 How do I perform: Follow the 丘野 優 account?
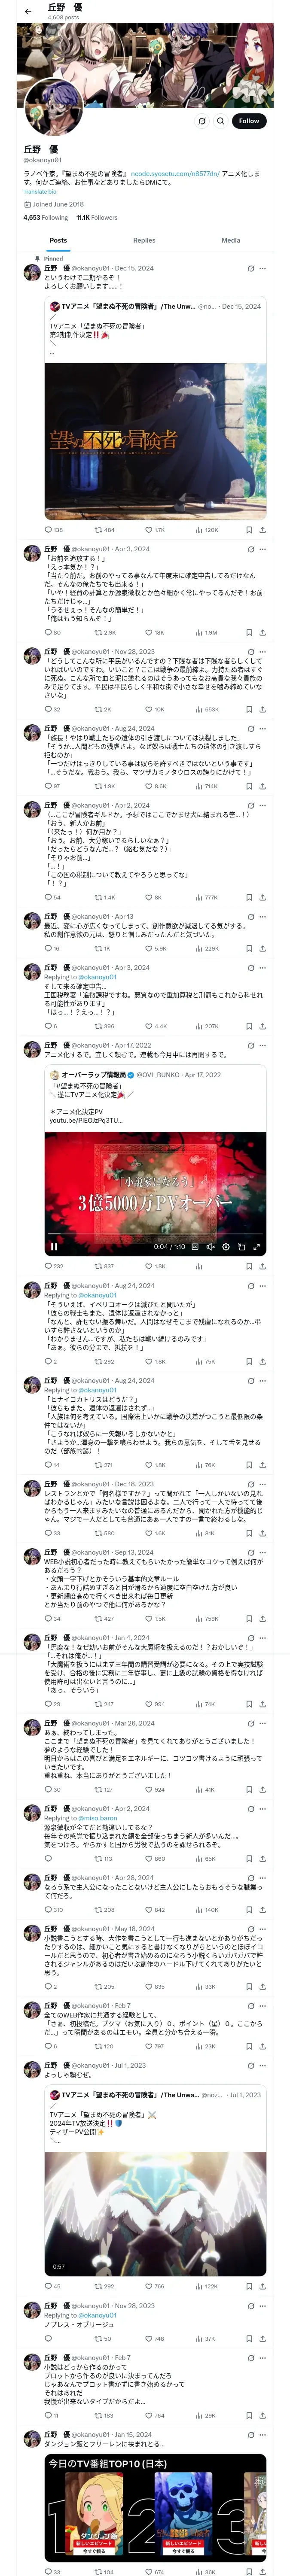coord(248,121)
